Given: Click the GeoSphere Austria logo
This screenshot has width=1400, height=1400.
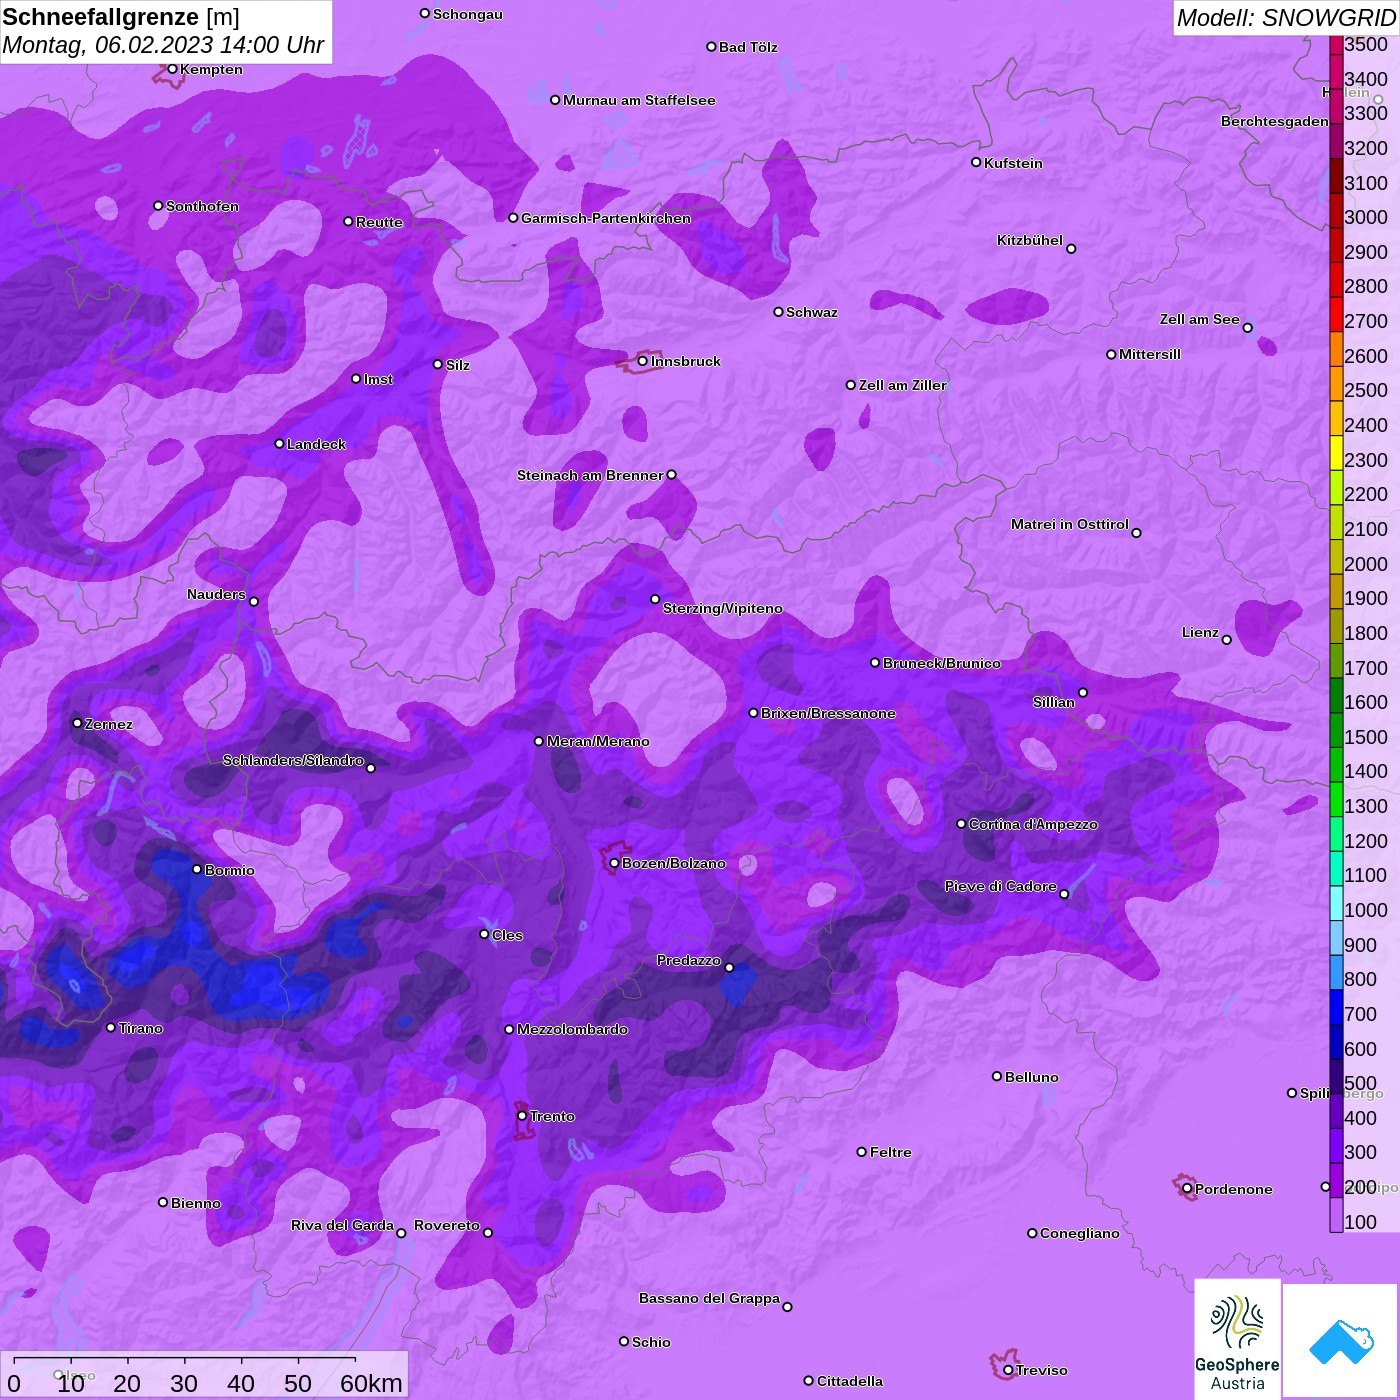Looking at the screenshot, I should pos(1237,1339).
